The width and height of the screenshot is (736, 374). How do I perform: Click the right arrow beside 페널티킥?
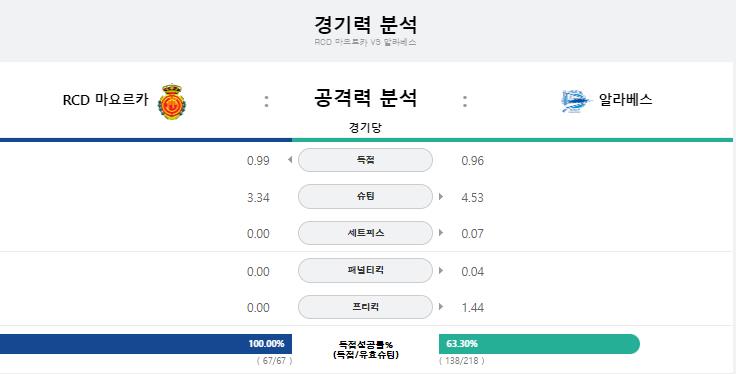(x=441, y=270)
